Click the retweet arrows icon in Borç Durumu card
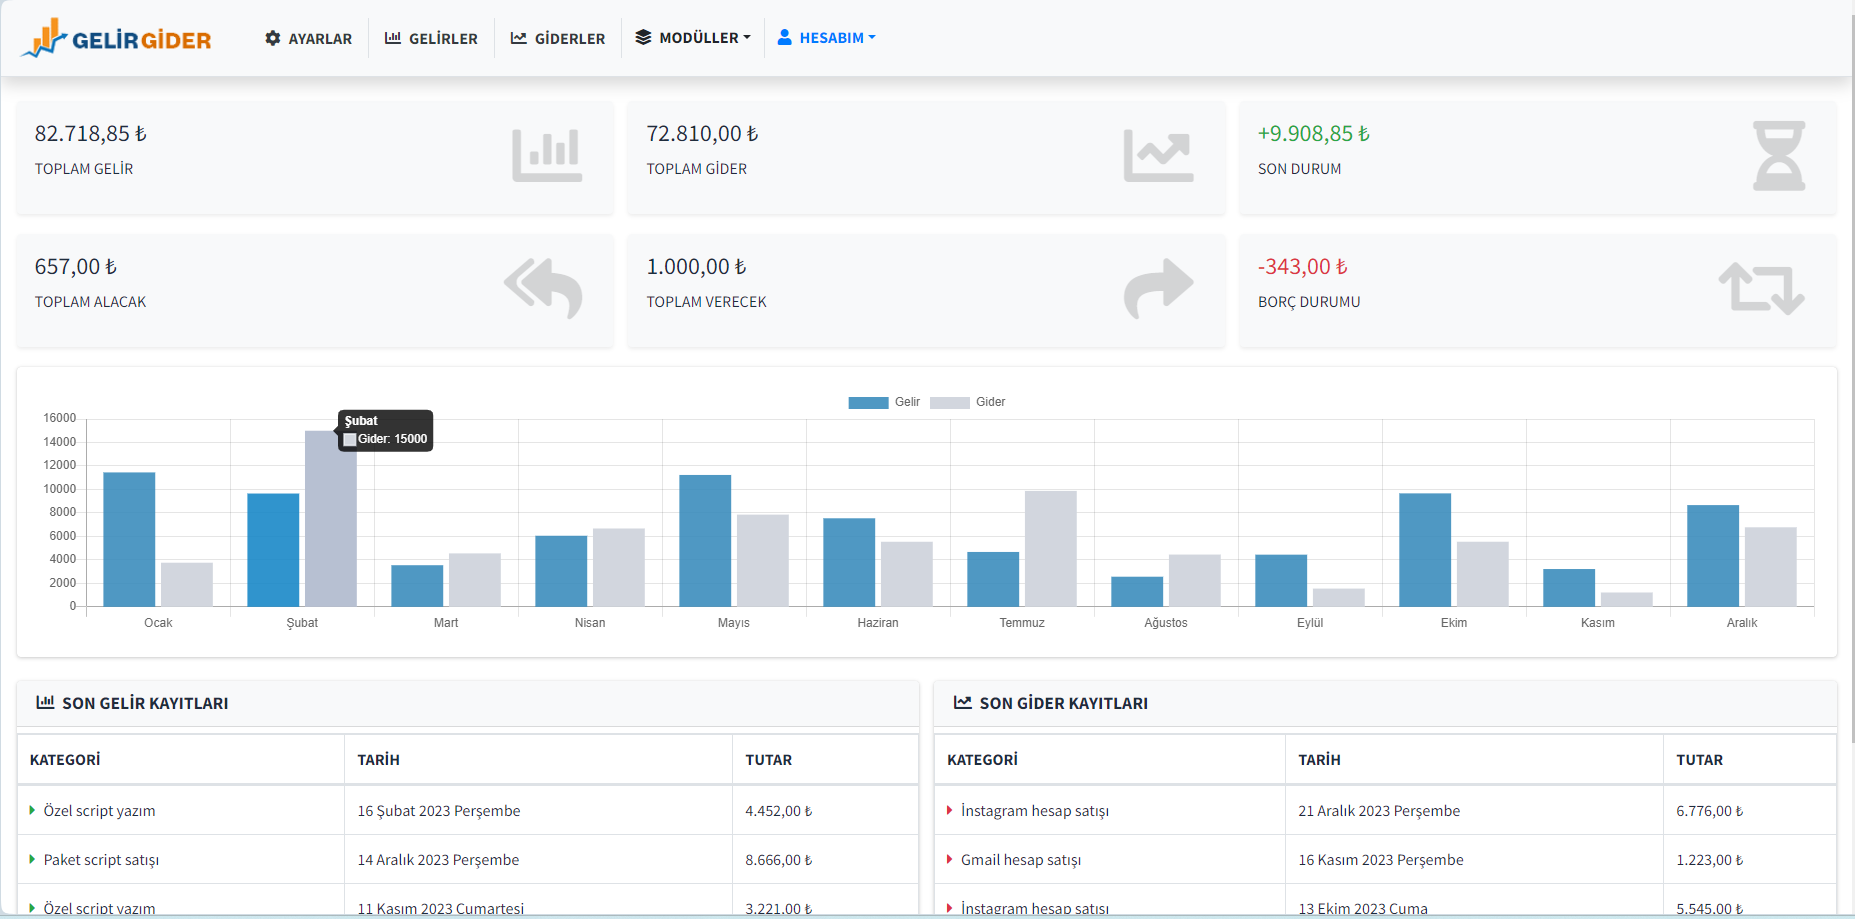The image size is (1855, 919). [x=1761, y=288]
